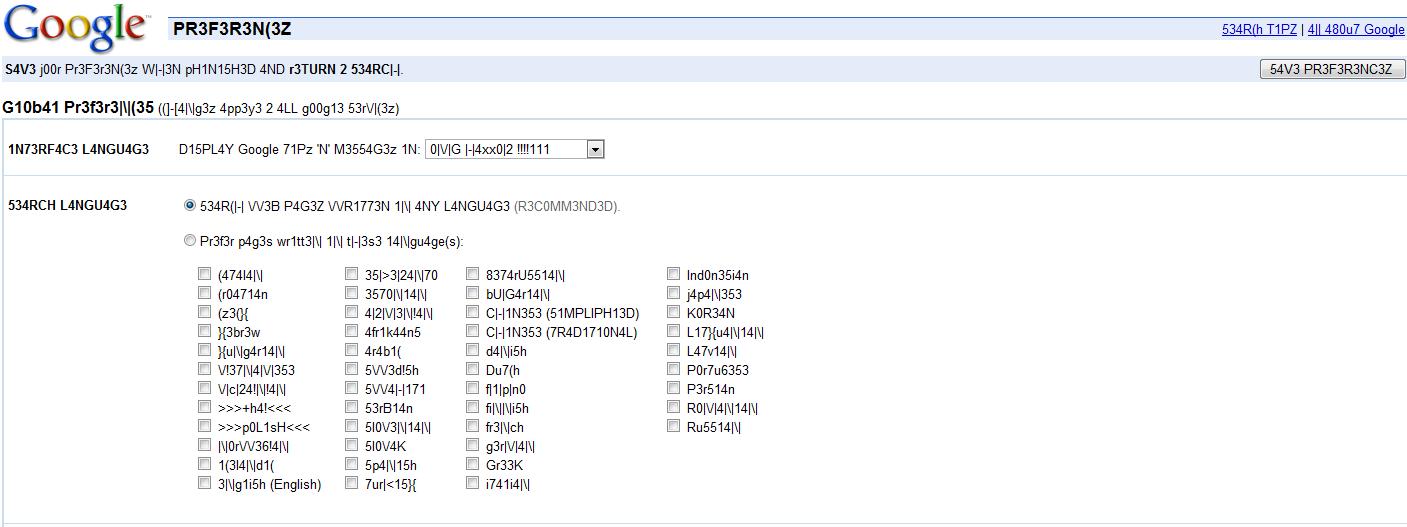Enable the Du7(h checkbox

click(473, 369)
